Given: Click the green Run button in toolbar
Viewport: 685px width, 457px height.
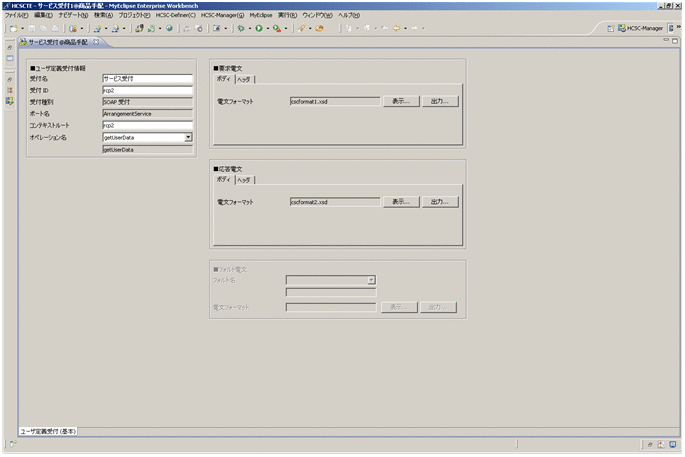Looking at the screenshot, I should [258, 28].
